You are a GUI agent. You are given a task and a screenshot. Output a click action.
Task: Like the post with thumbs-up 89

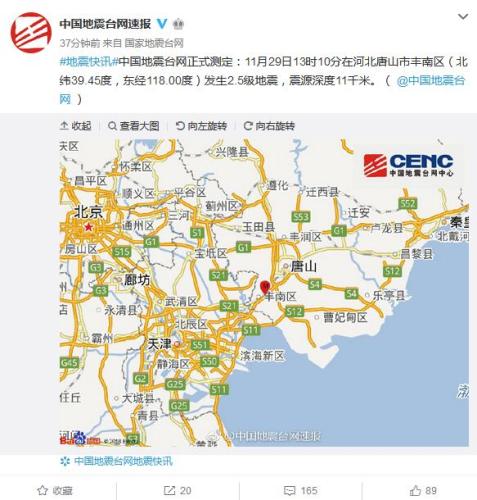click(423, 491)
